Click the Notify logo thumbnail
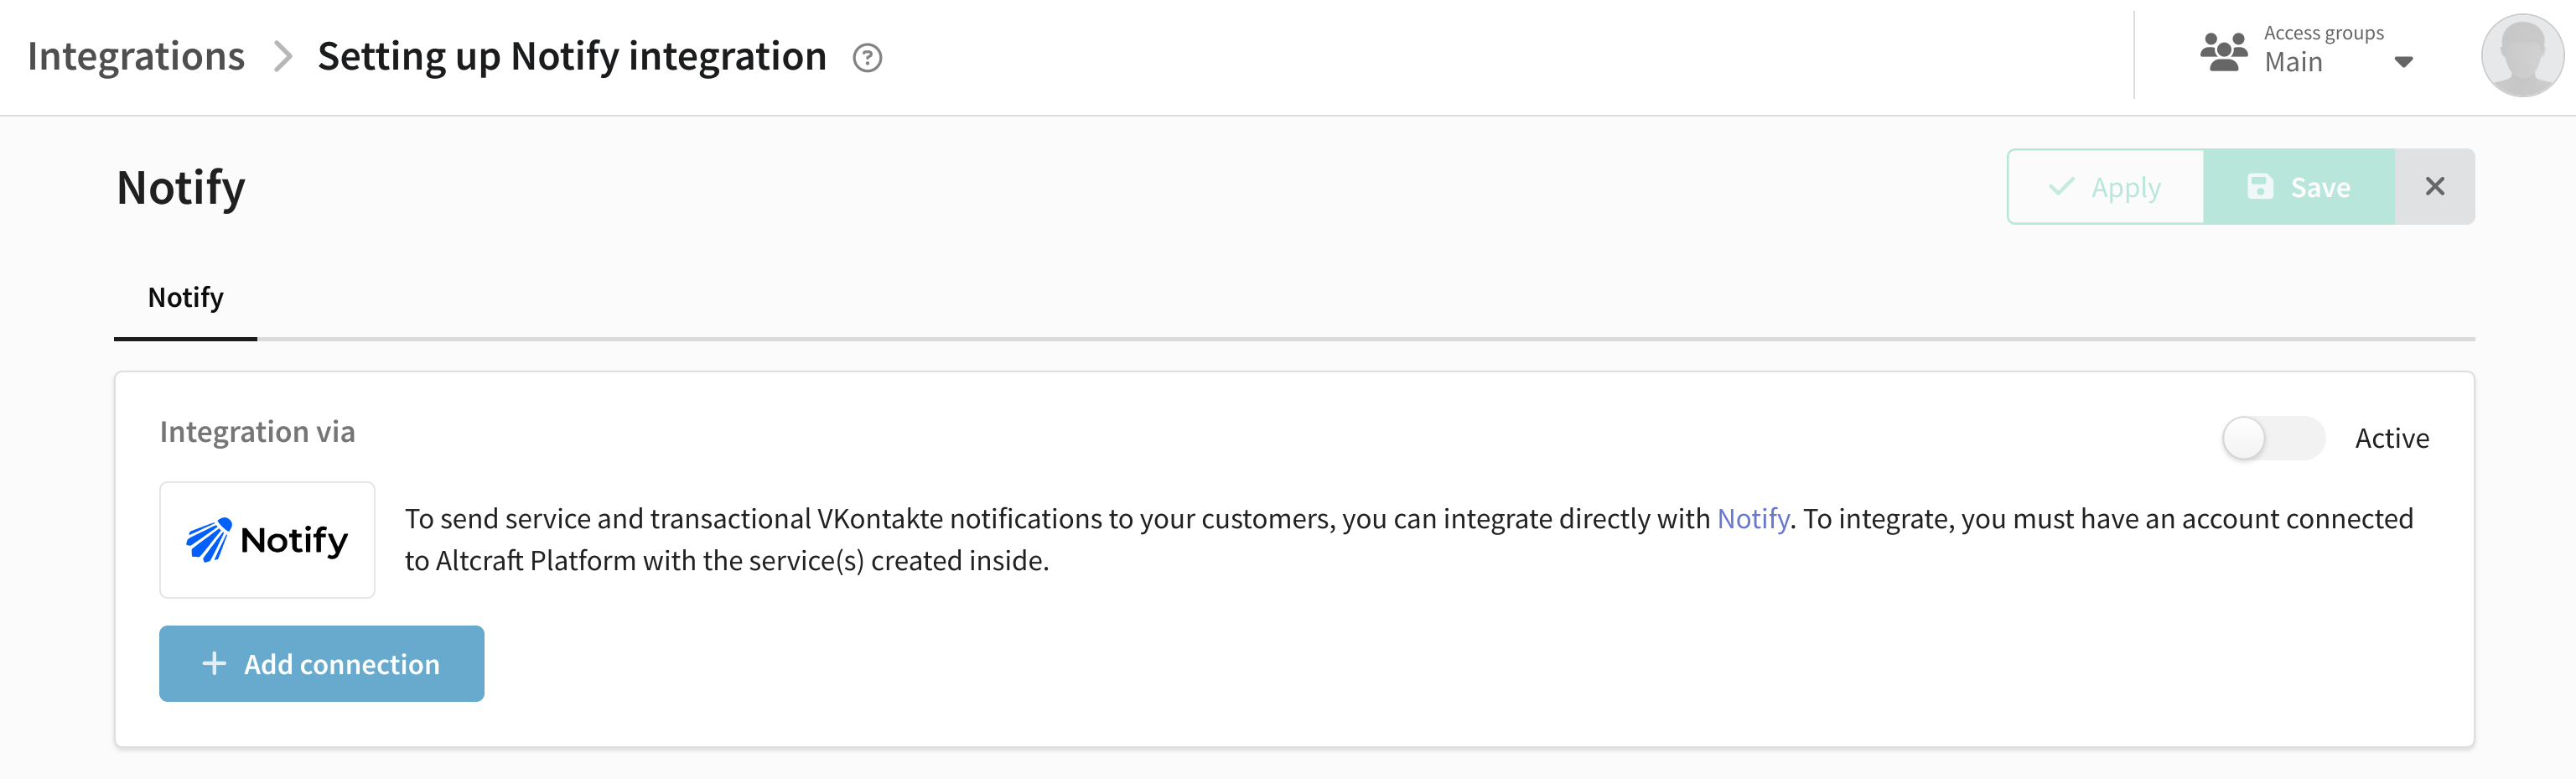2576x779 pixels. (x=267, y=540)
